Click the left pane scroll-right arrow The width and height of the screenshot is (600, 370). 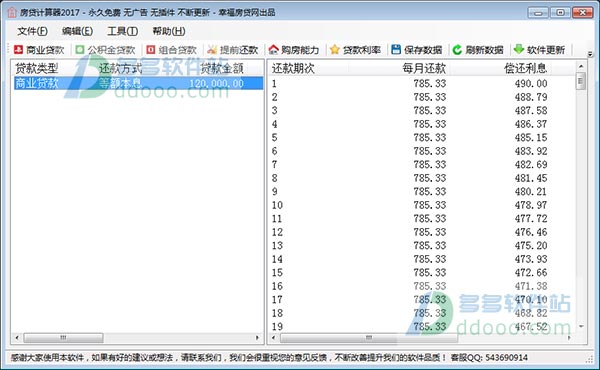pyautogui.click(x=257, y=338)
